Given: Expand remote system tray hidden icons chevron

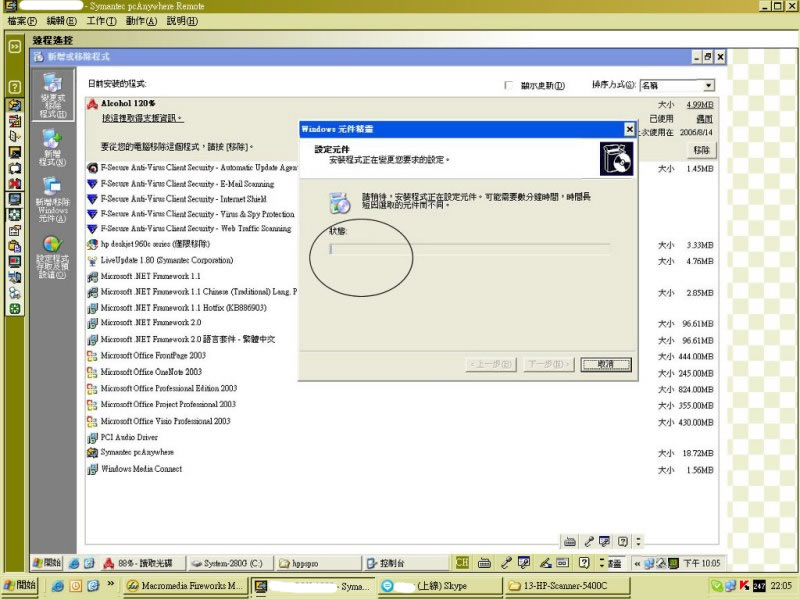Looking at the screenshot, I should click(637, 563).
